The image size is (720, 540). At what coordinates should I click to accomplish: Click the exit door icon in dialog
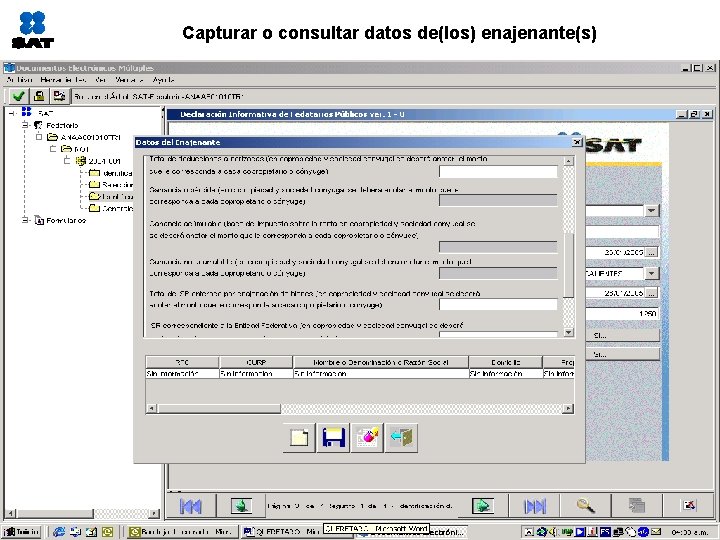point(401,438)
